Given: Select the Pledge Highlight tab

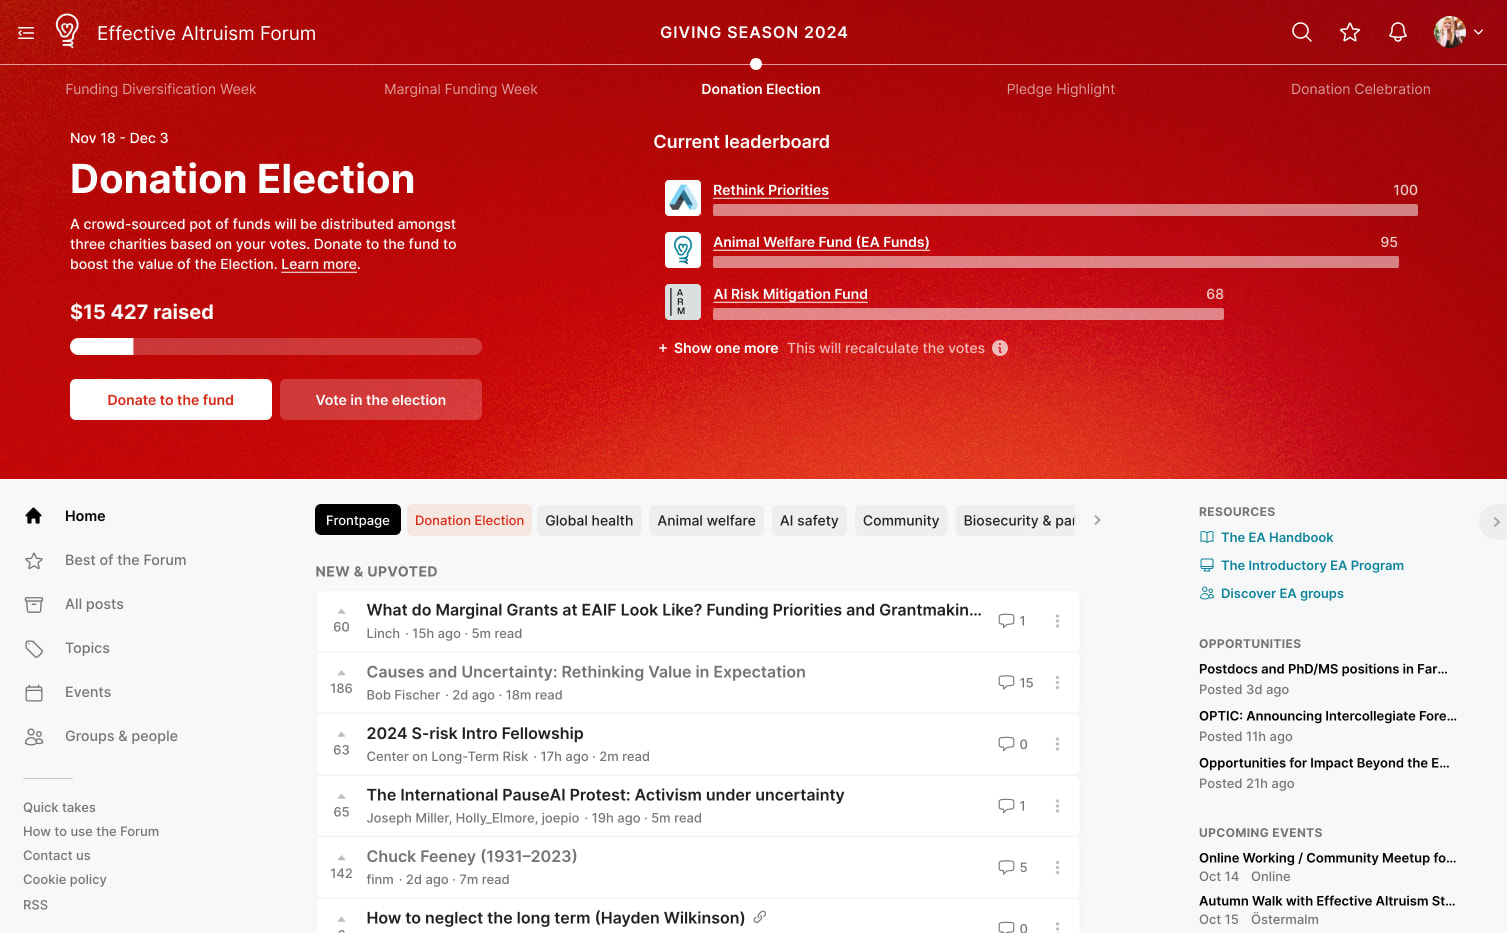Looking at the screenshot, I should (1061, 89).
